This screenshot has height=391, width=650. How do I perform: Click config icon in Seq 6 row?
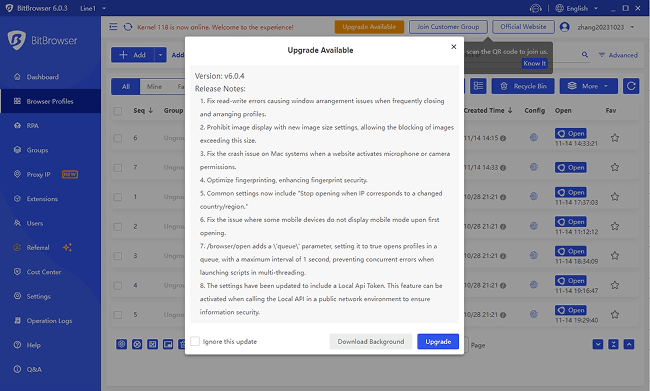coord(534,137)
